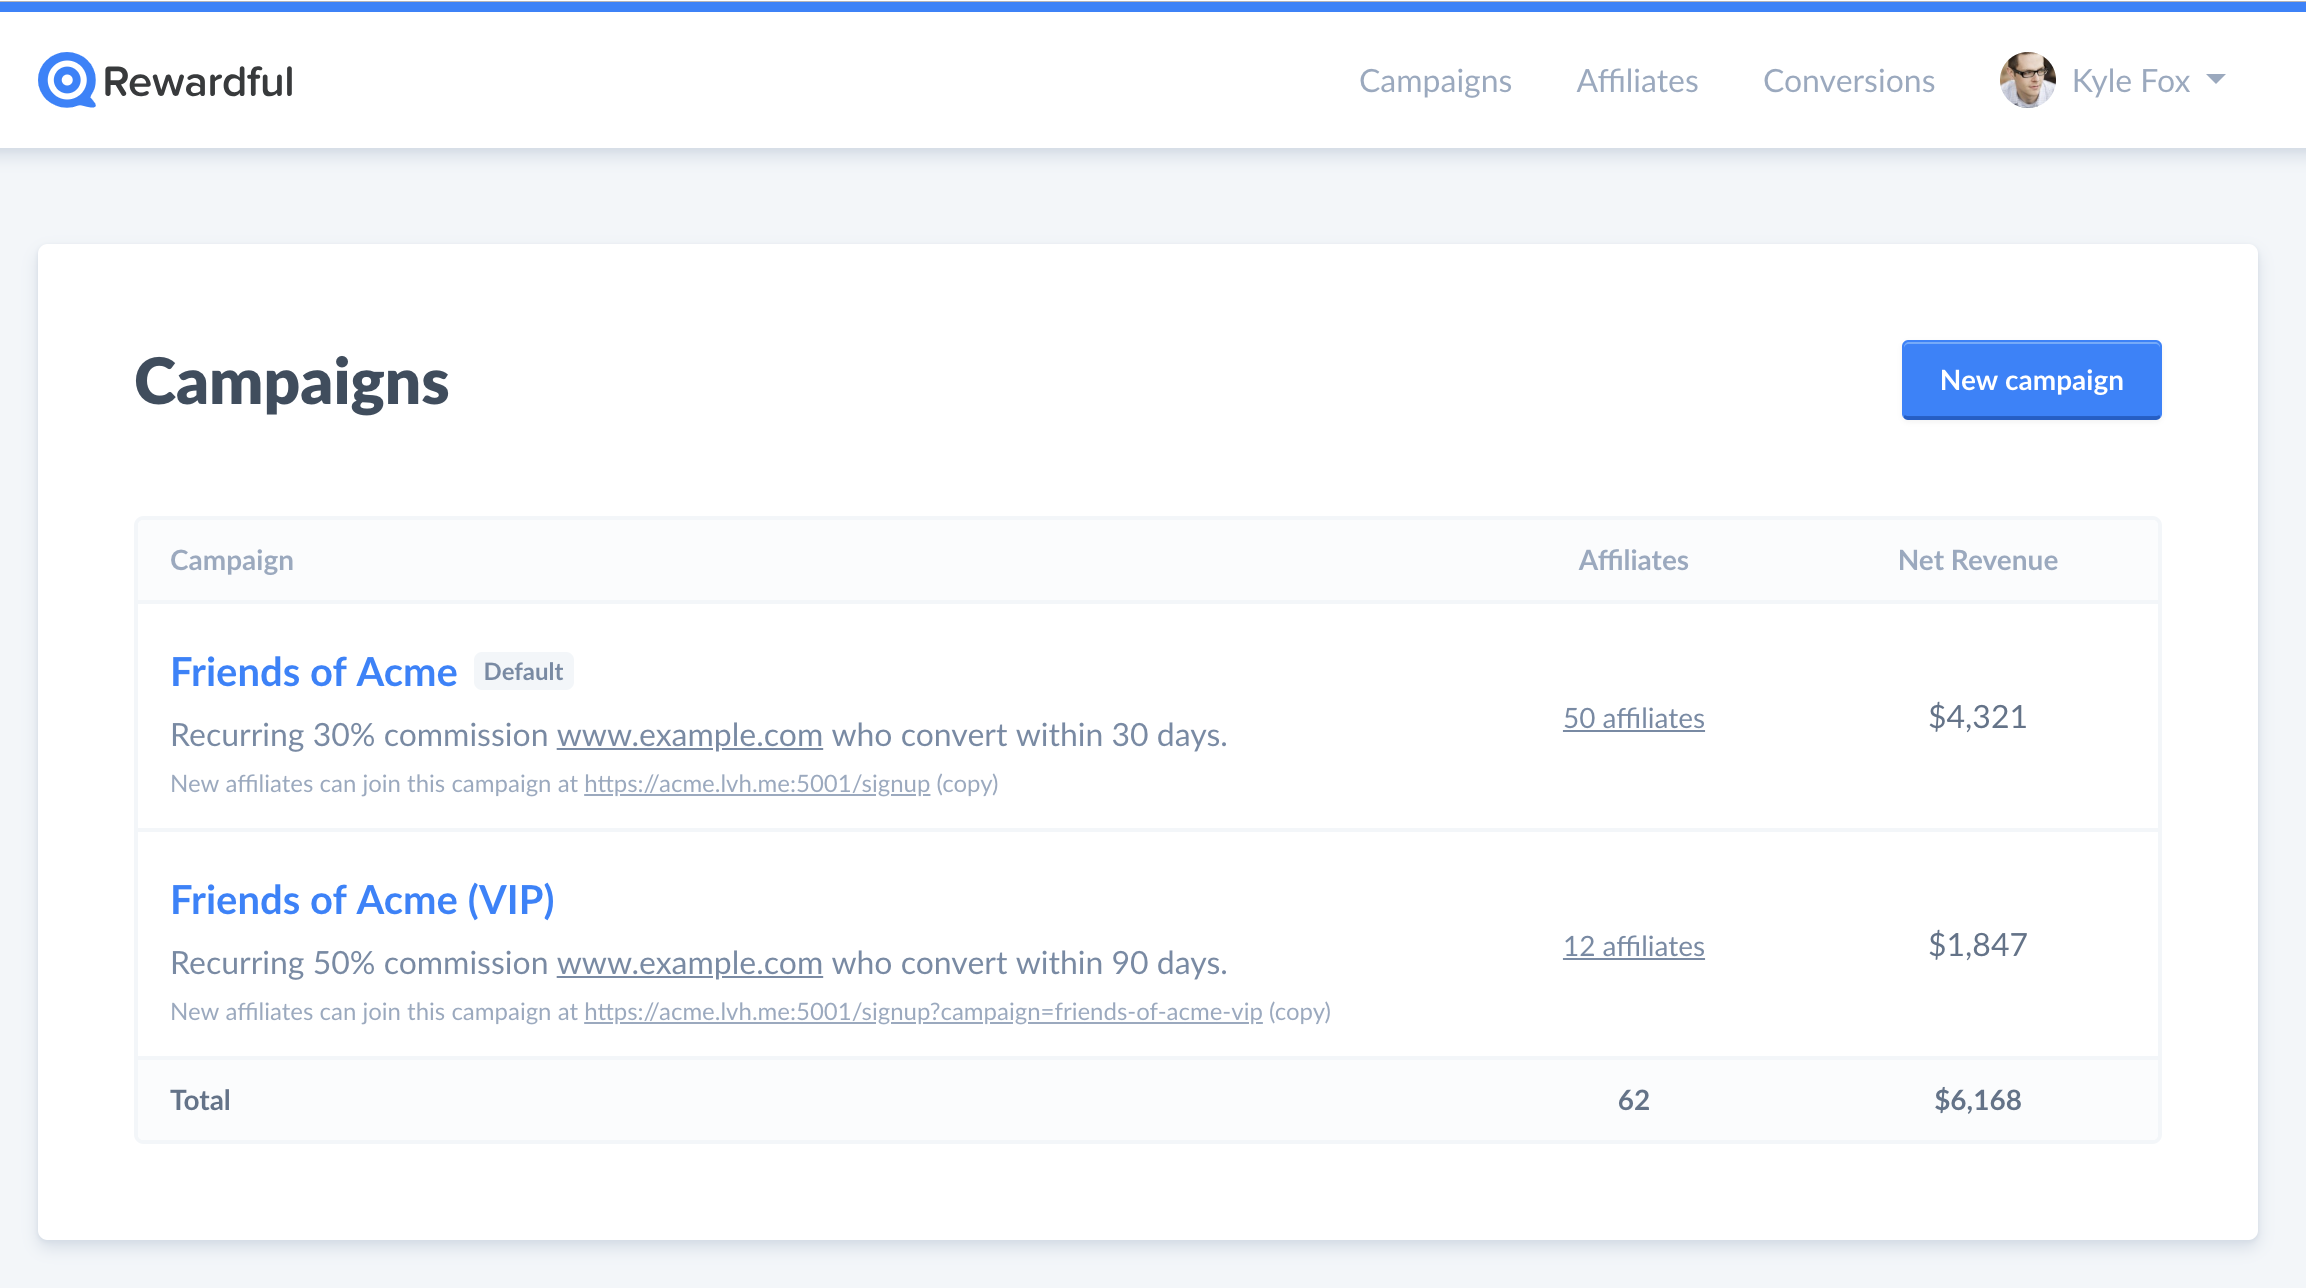Click the New campaign button
Viewport: 2306px width, 1288px height.
(x=2031, y=380)
